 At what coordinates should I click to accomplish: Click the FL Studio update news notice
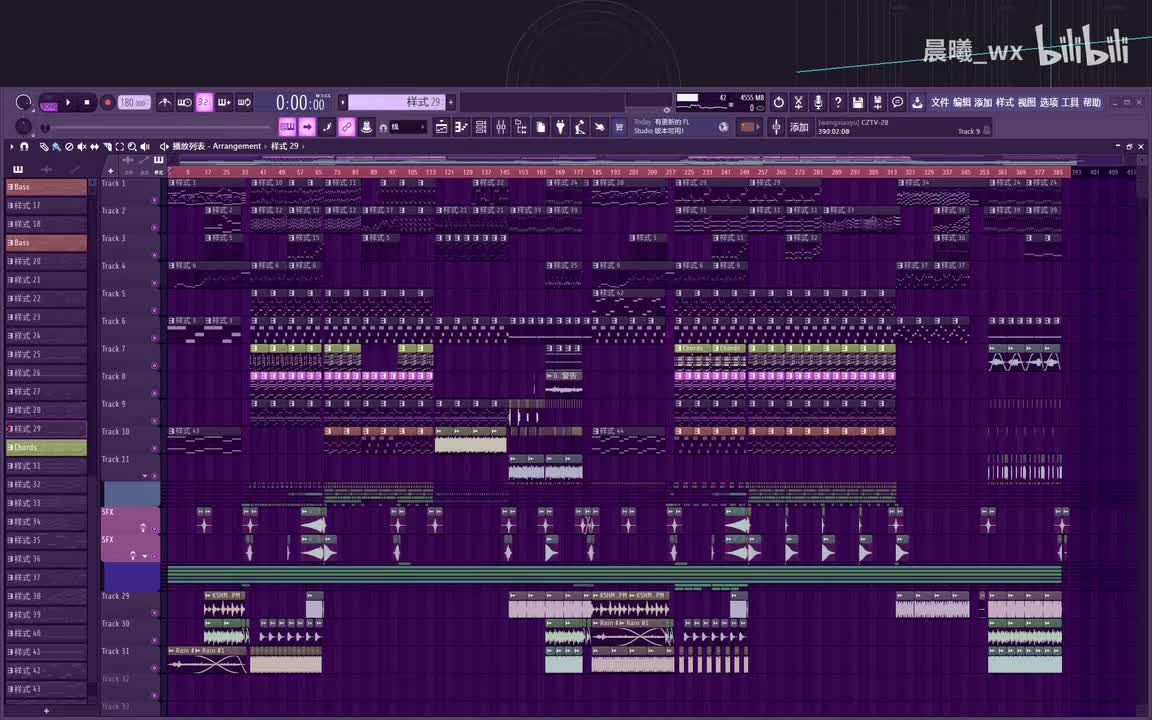click(681, 126)
